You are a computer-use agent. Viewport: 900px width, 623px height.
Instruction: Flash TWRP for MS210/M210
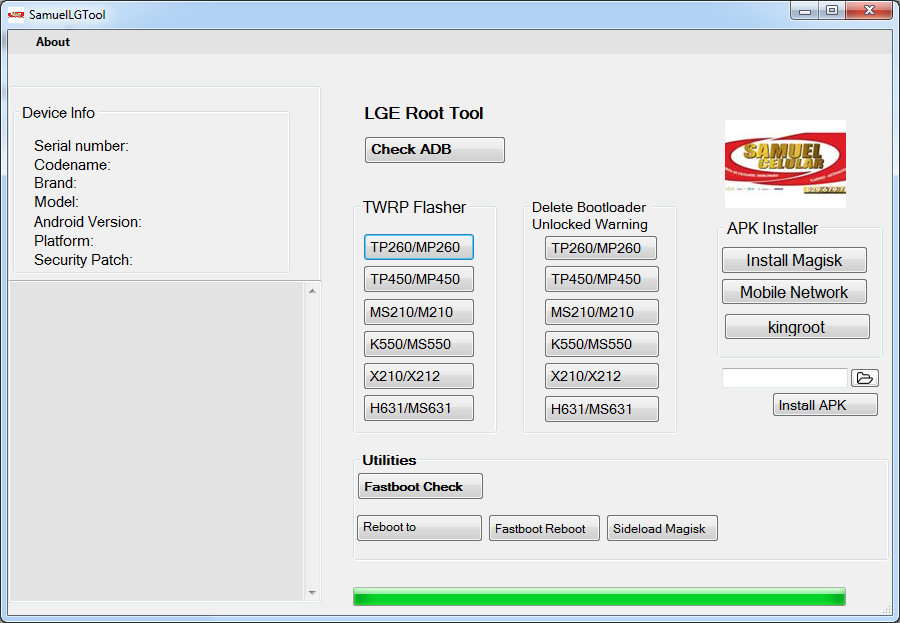coord(419,312)
